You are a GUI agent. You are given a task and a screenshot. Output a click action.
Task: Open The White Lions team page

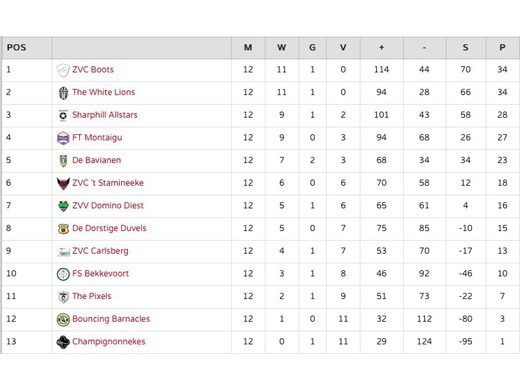click(x=104, y=92)
